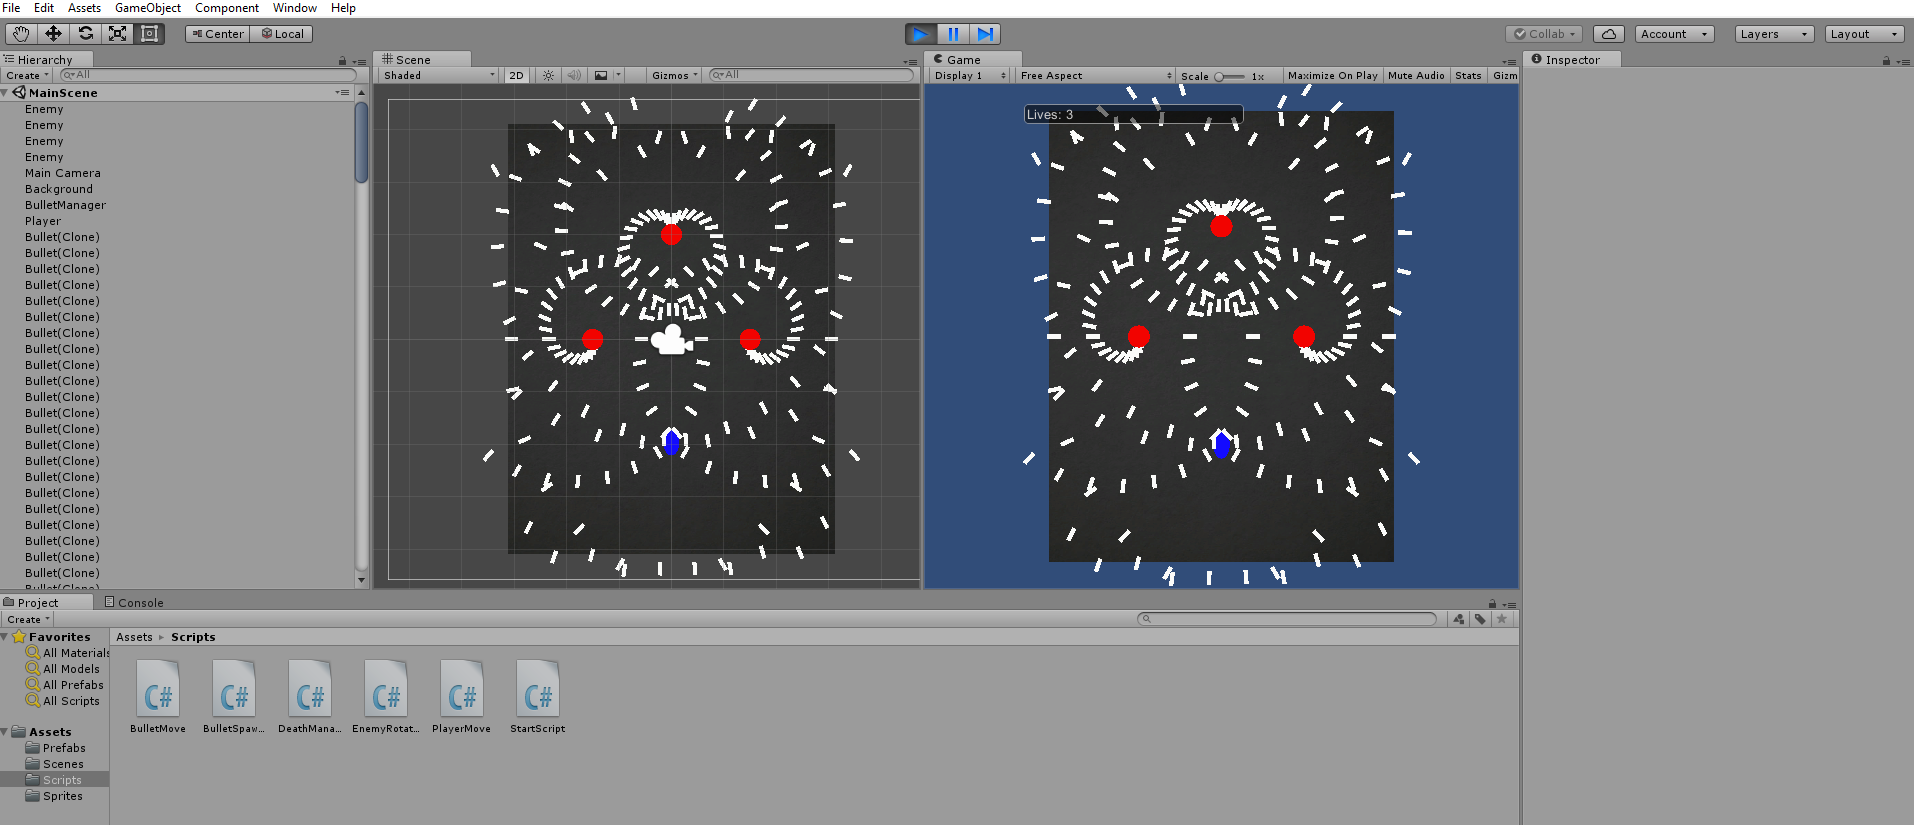Collapse the MainScene tree
Image resolution: width=1914 pixels, height=825 pixels.
click(5, 93)
